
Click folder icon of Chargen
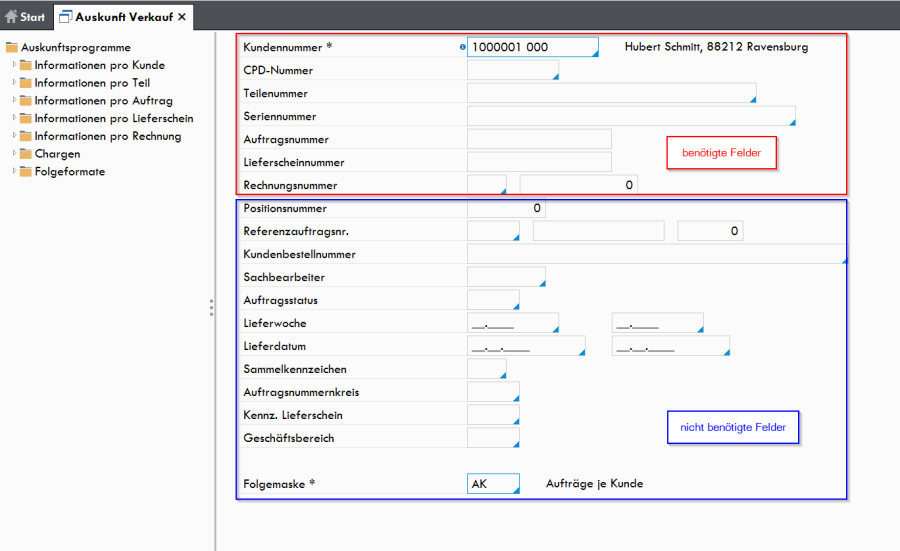click(25, 154)
